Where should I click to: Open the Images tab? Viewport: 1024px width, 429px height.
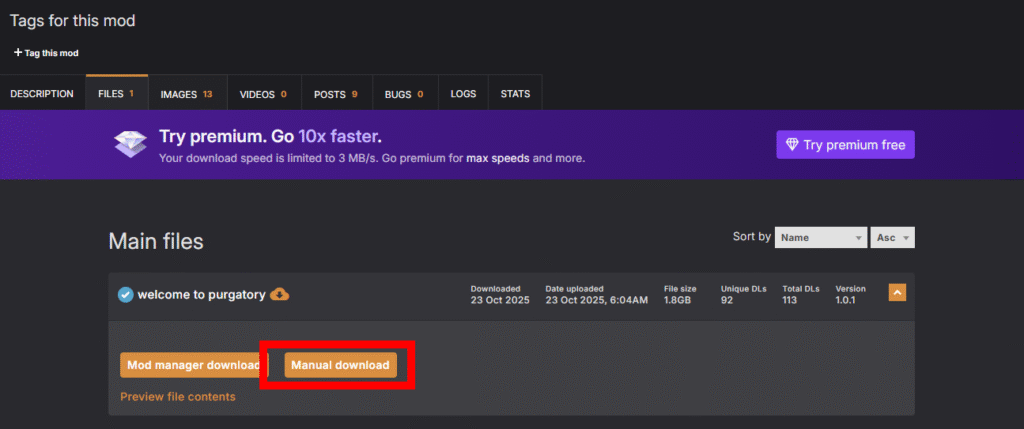click(x=186, y=94)
